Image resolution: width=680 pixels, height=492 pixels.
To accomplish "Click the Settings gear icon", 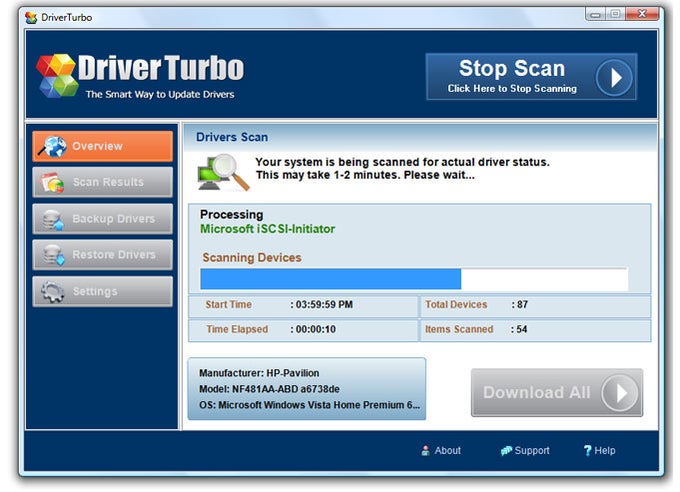I will point(53,292).
